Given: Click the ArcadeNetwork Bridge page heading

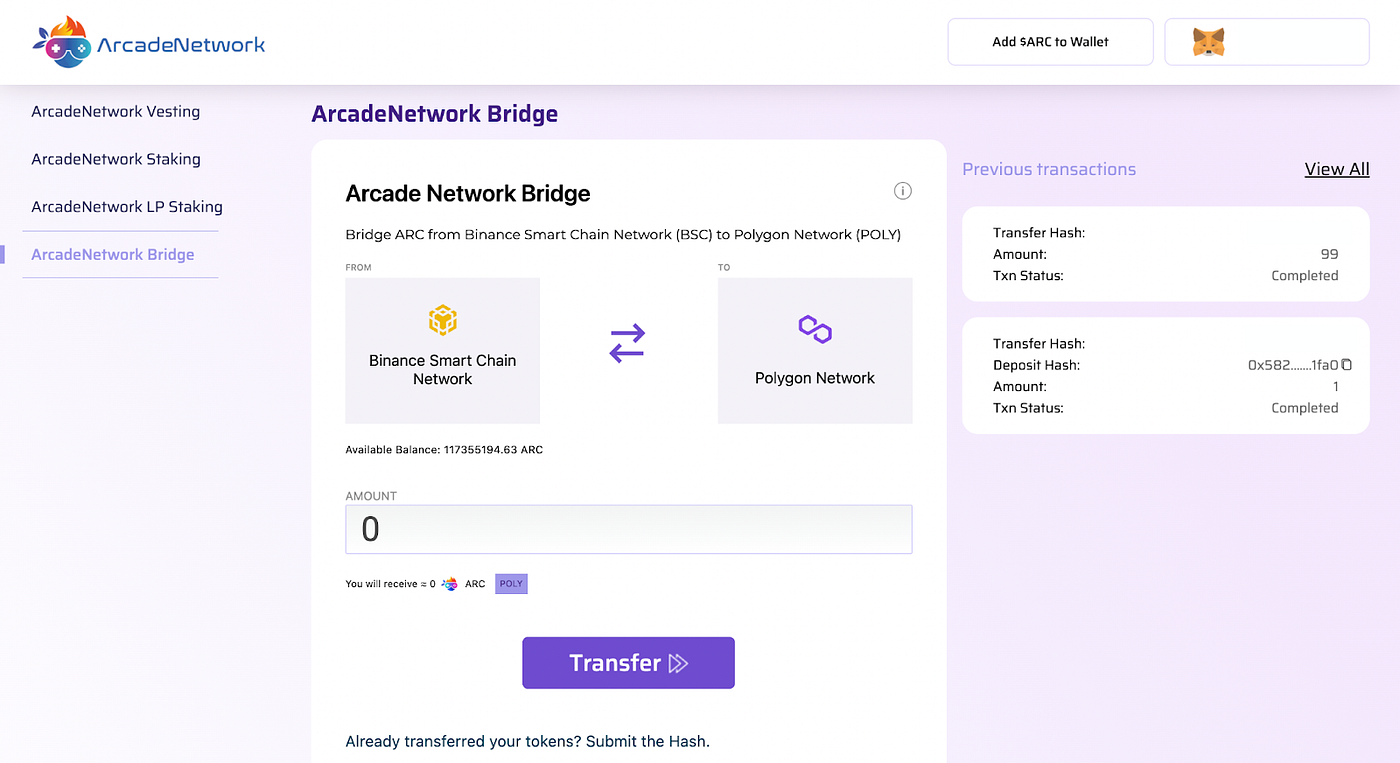Looking at the screenshot, I should [x=435, y=114].
